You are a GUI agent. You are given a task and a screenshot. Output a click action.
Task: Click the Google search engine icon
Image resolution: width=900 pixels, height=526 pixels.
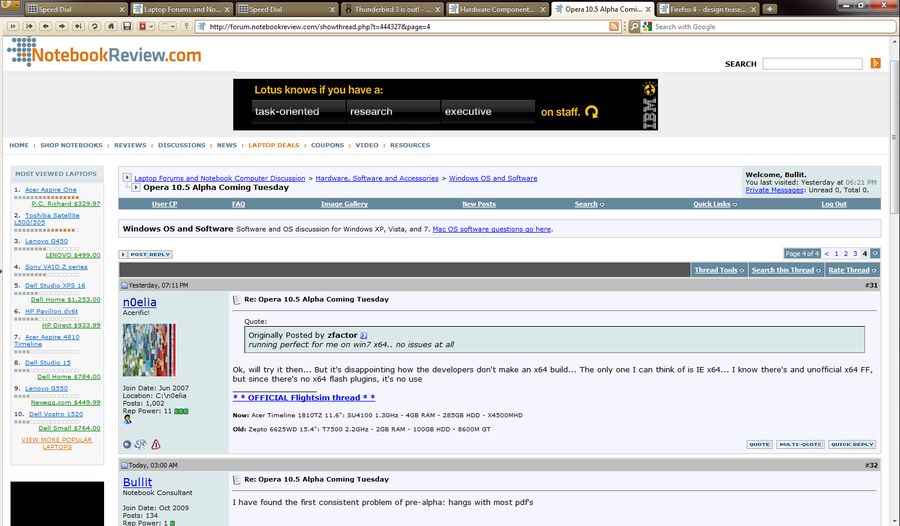647,26
